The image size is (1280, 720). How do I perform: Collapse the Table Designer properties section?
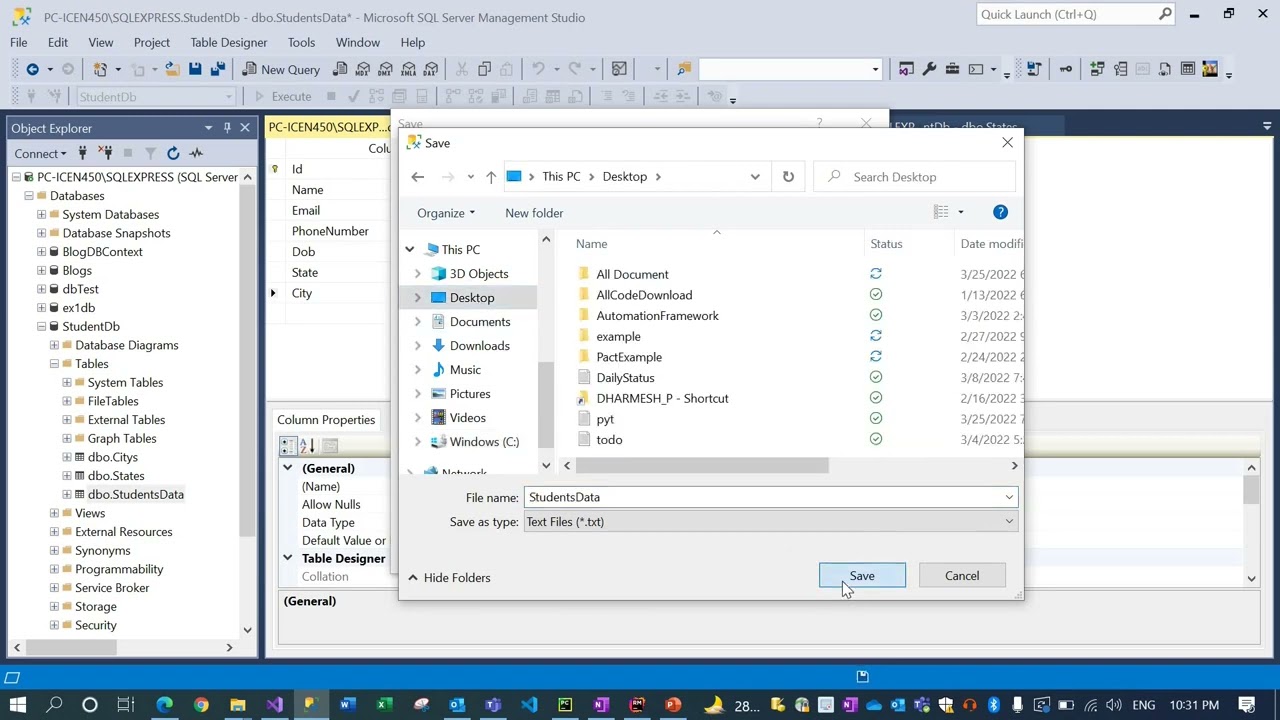pyautogui.click(x=287, y=558)
